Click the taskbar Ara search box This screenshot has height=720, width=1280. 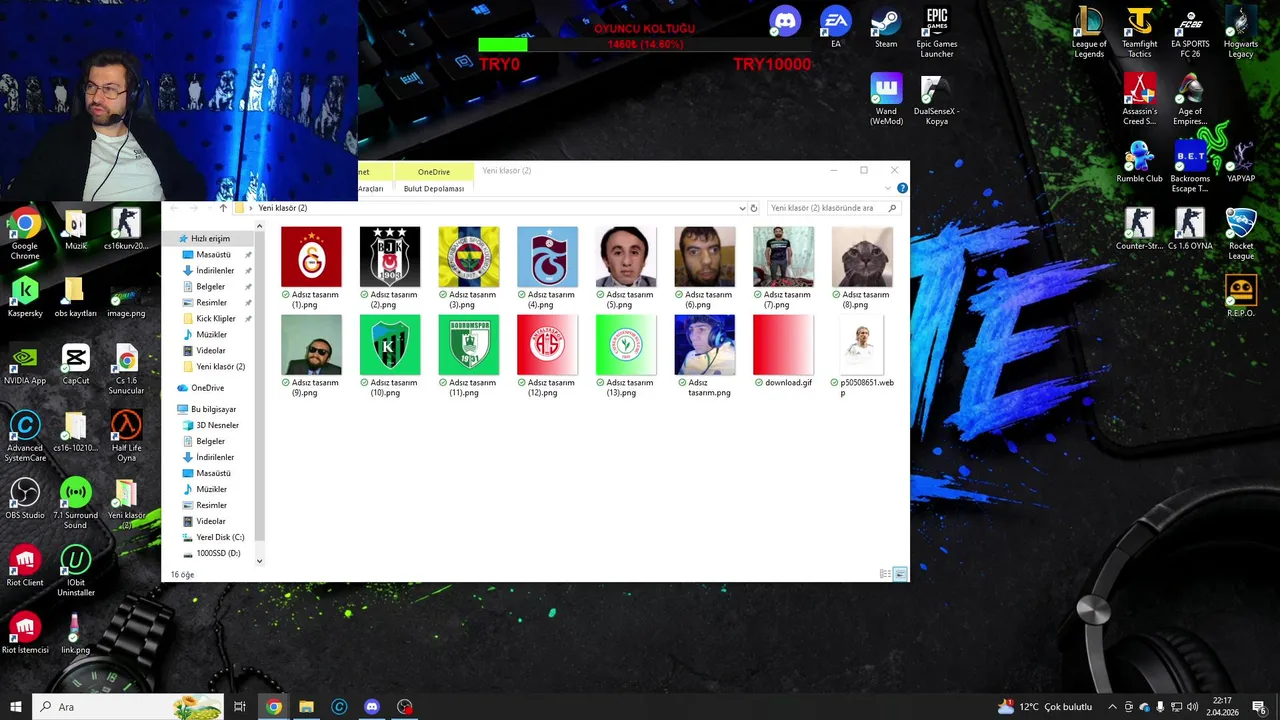pyautogui.click(x=129, y=707)
